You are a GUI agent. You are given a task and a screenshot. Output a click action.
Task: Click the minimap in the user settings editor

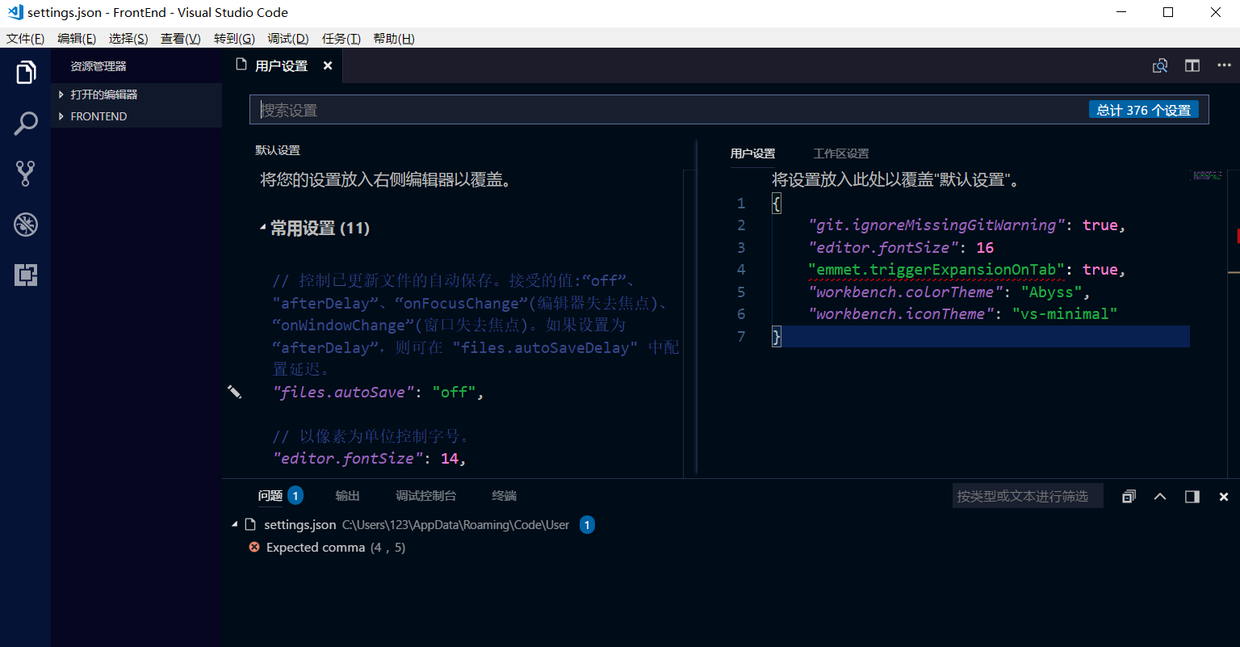click(1208, 175)
